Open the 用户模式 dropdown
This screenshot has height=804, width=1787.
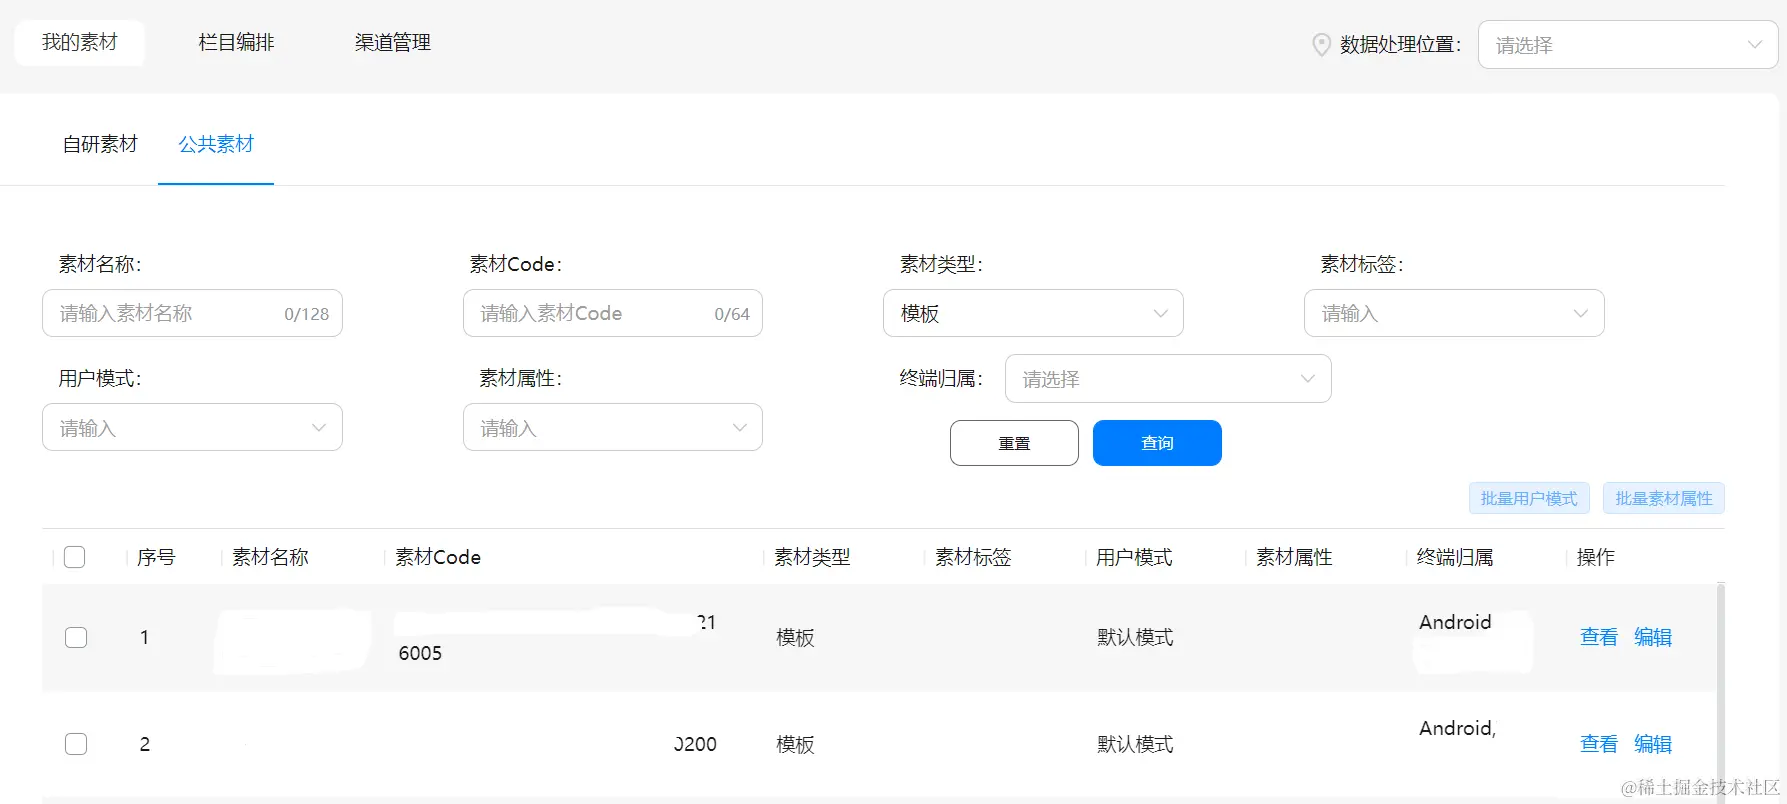pos(192,427)
